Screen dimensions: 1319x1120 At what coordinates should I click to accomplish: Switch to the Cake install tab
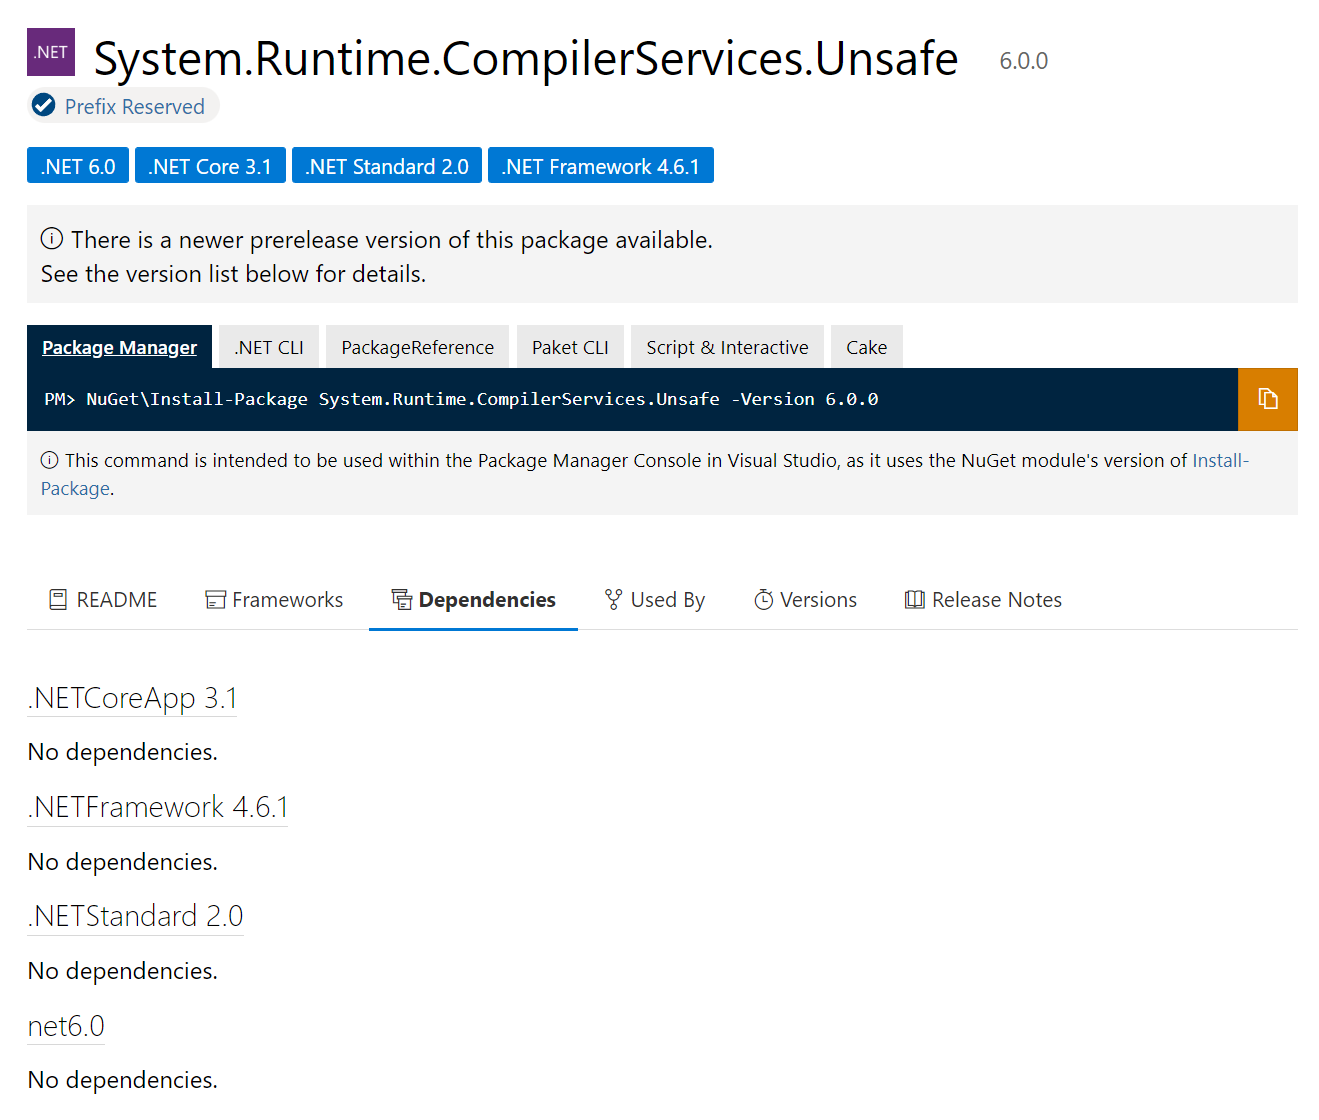866,347
